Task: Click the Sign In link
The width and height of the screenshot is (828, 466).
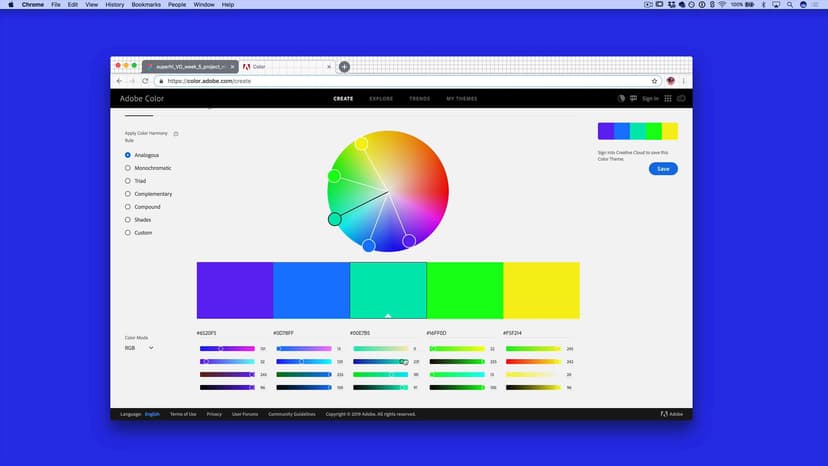Action: coord(650,99)
